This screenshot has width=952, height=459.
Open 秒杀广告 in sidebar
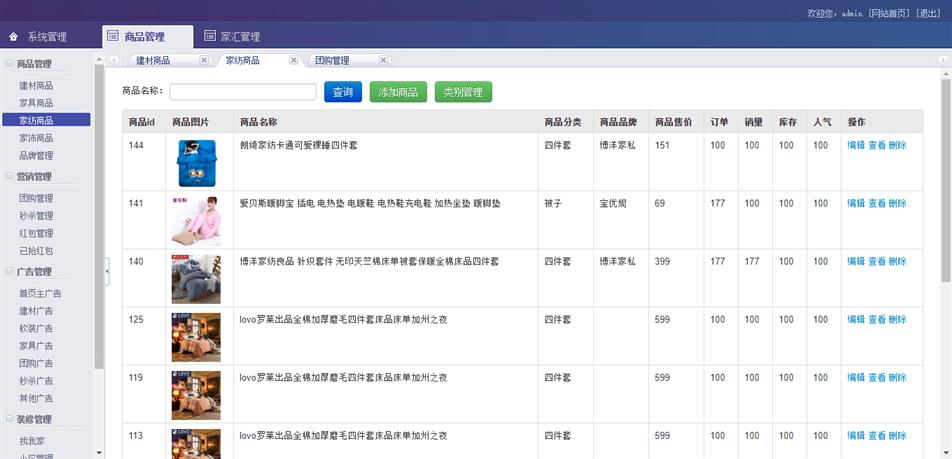[36, 381]
